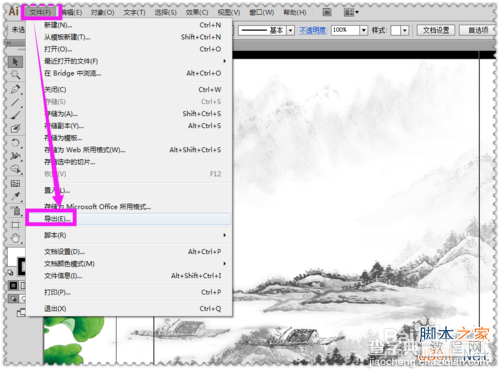Click the 100% opacity input field
Image resolution: width=500 pixels, height=369 pixels.
[x=345, y=30]
